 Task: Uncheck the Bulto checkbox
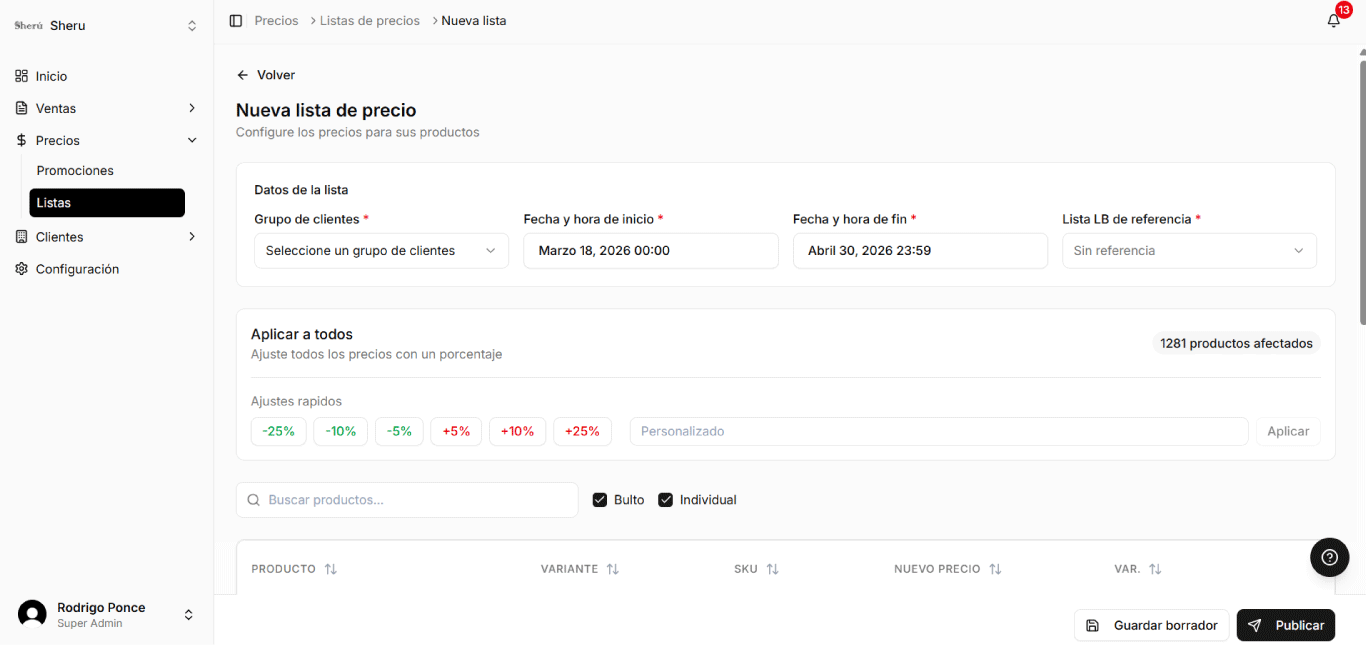600,500
